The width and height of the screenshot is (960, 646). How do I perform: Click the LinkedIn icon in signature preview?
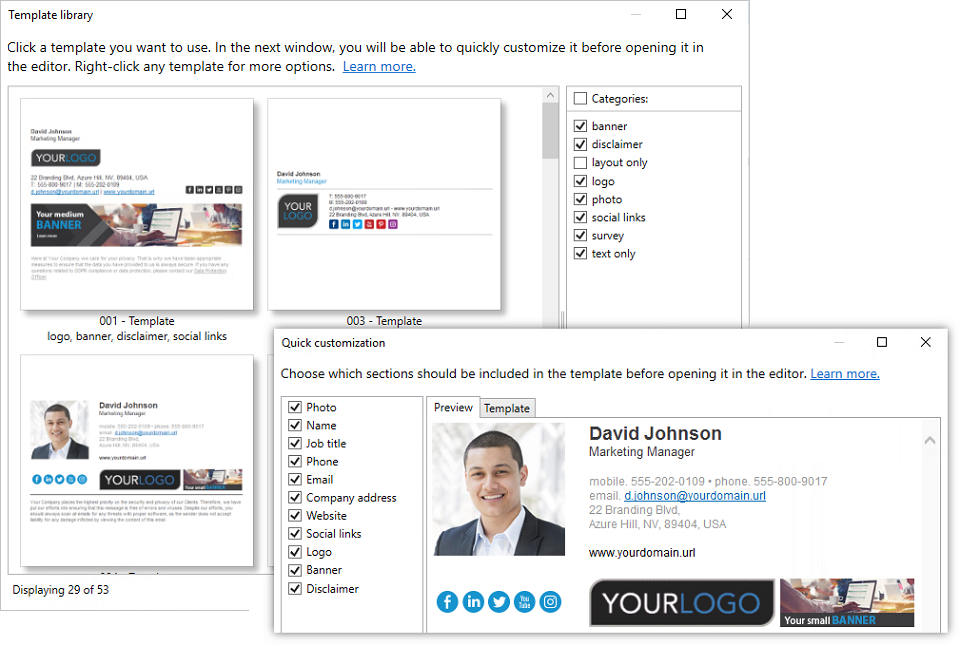pos(473,601)
